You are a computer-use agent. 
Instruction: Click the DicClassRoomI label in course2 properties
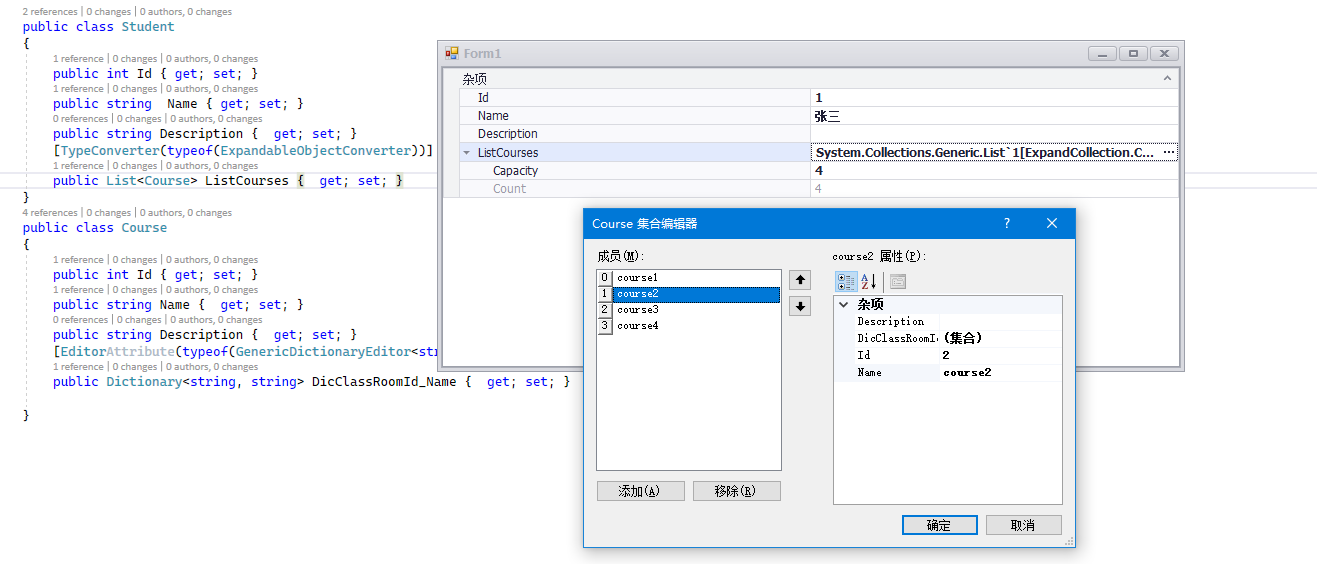[x=896, y=339]
